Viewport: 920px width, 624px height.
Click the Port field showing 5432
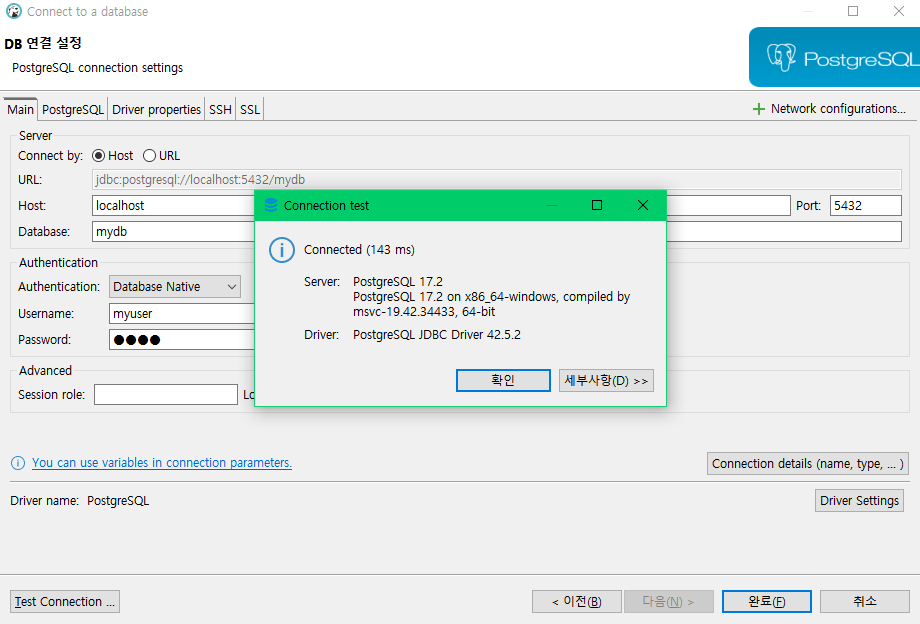[865, 205]
